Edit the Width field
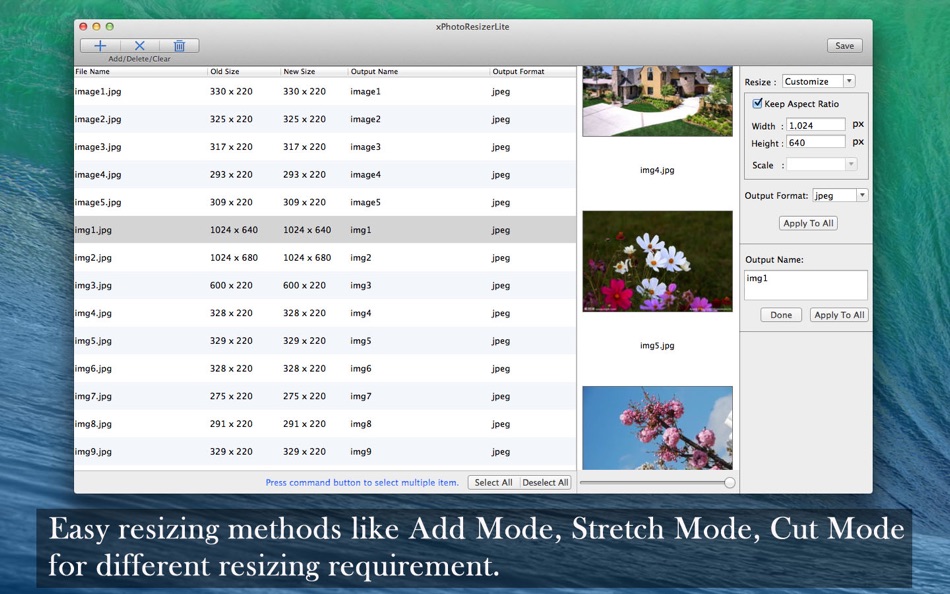950x594 pixels. [815, 125]
